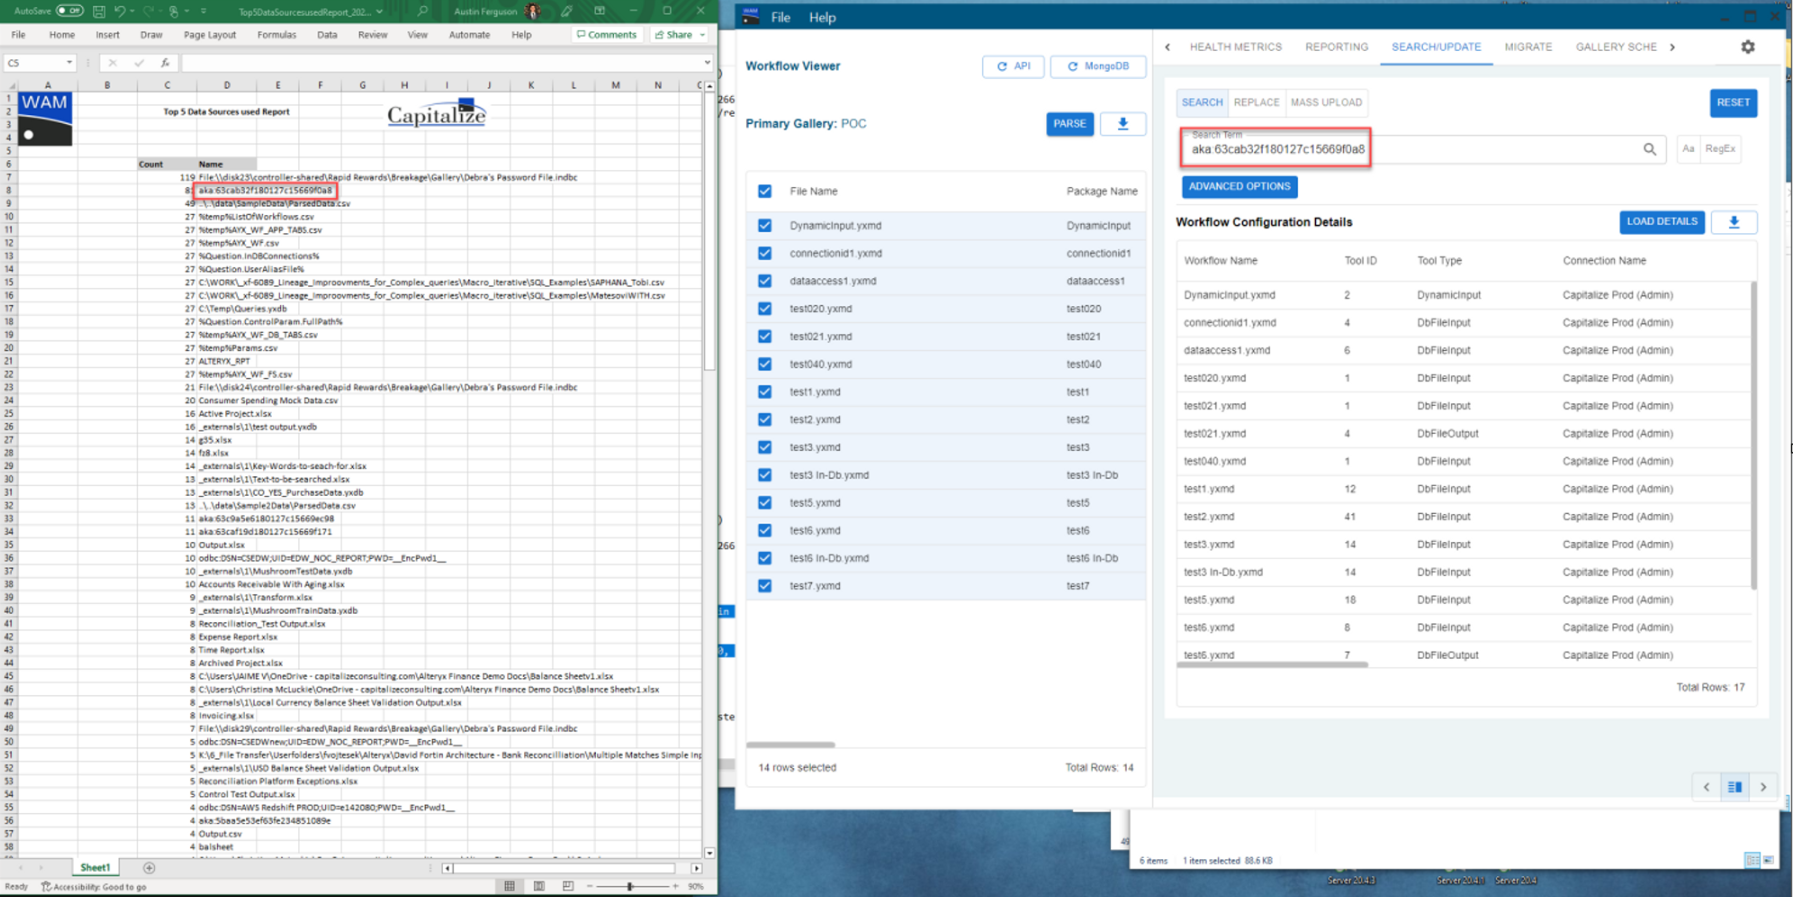Open the Name Box dropdown
The image size is (1793, 897).
click(x=69, y=63)
